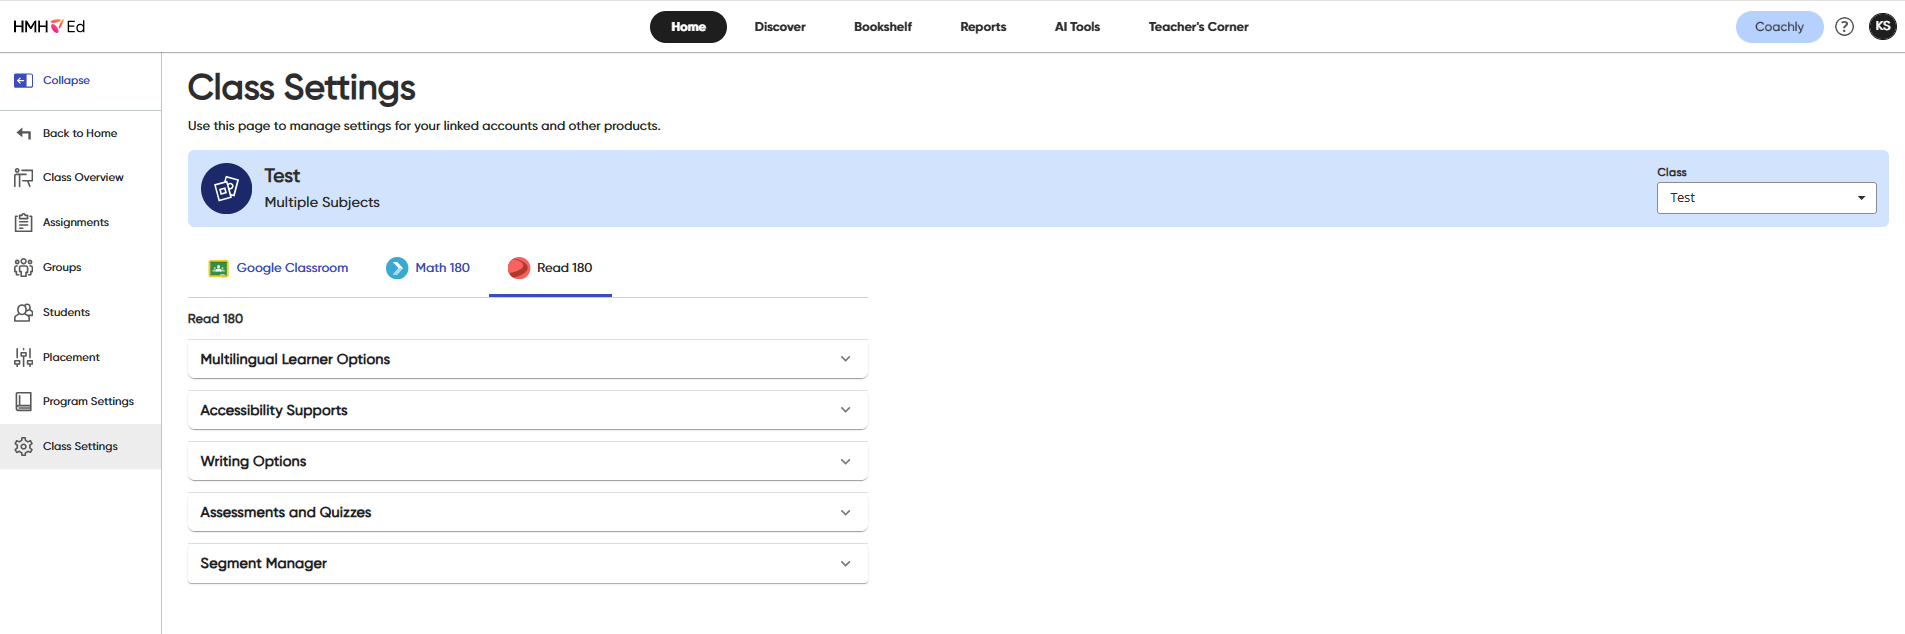Expand Multilingual Learner Options chevron
The width and height of the screenshot is (1905, 634).
coord(845,359)
